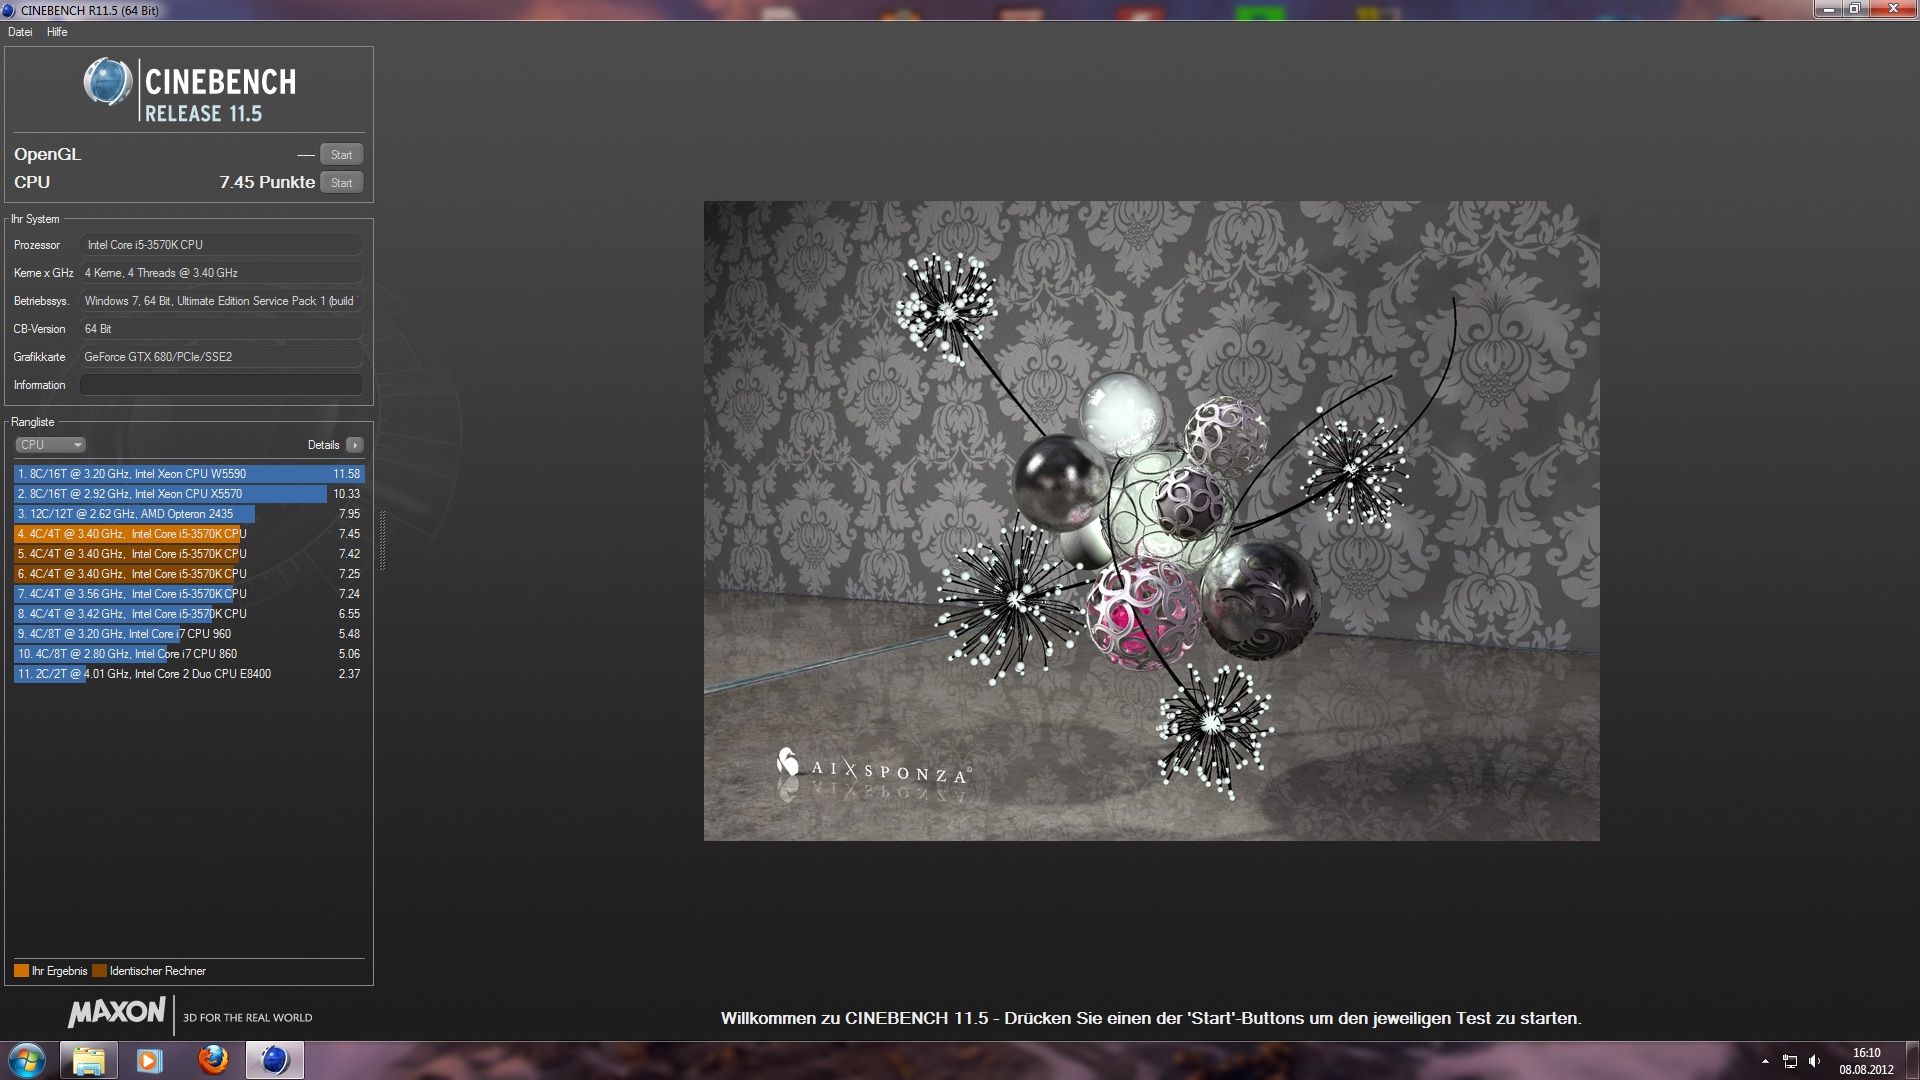
Task: Click the network tray icon
Action: point(1790,1061)
